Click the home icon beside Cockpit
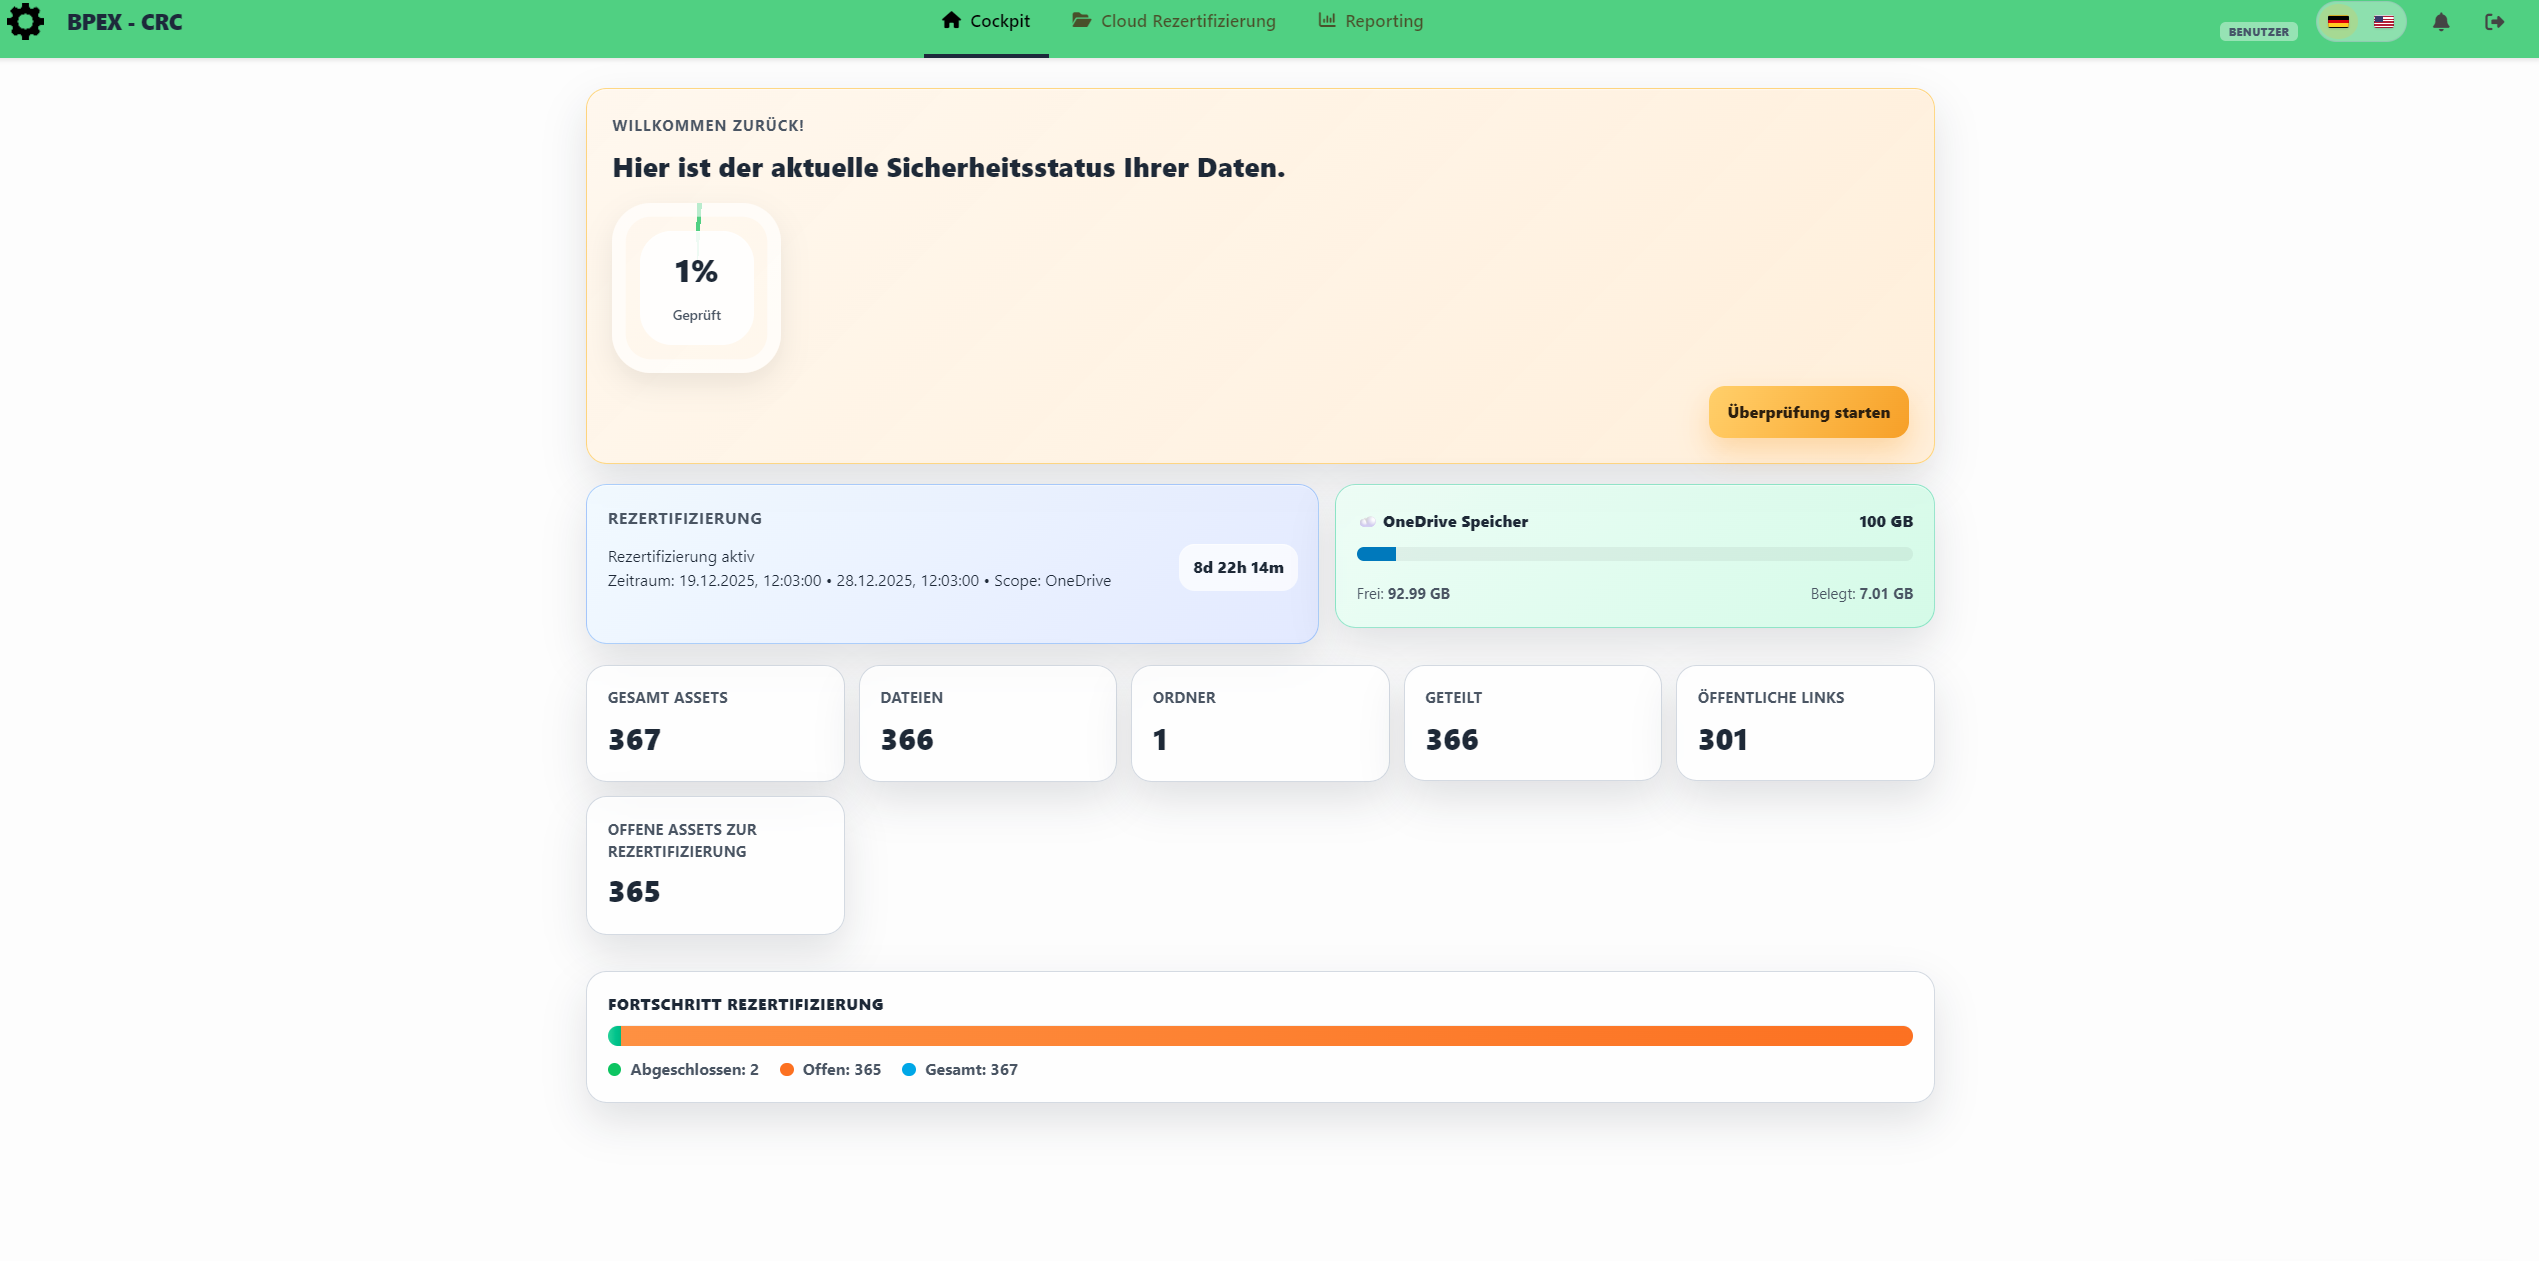 tap(951, 21)
